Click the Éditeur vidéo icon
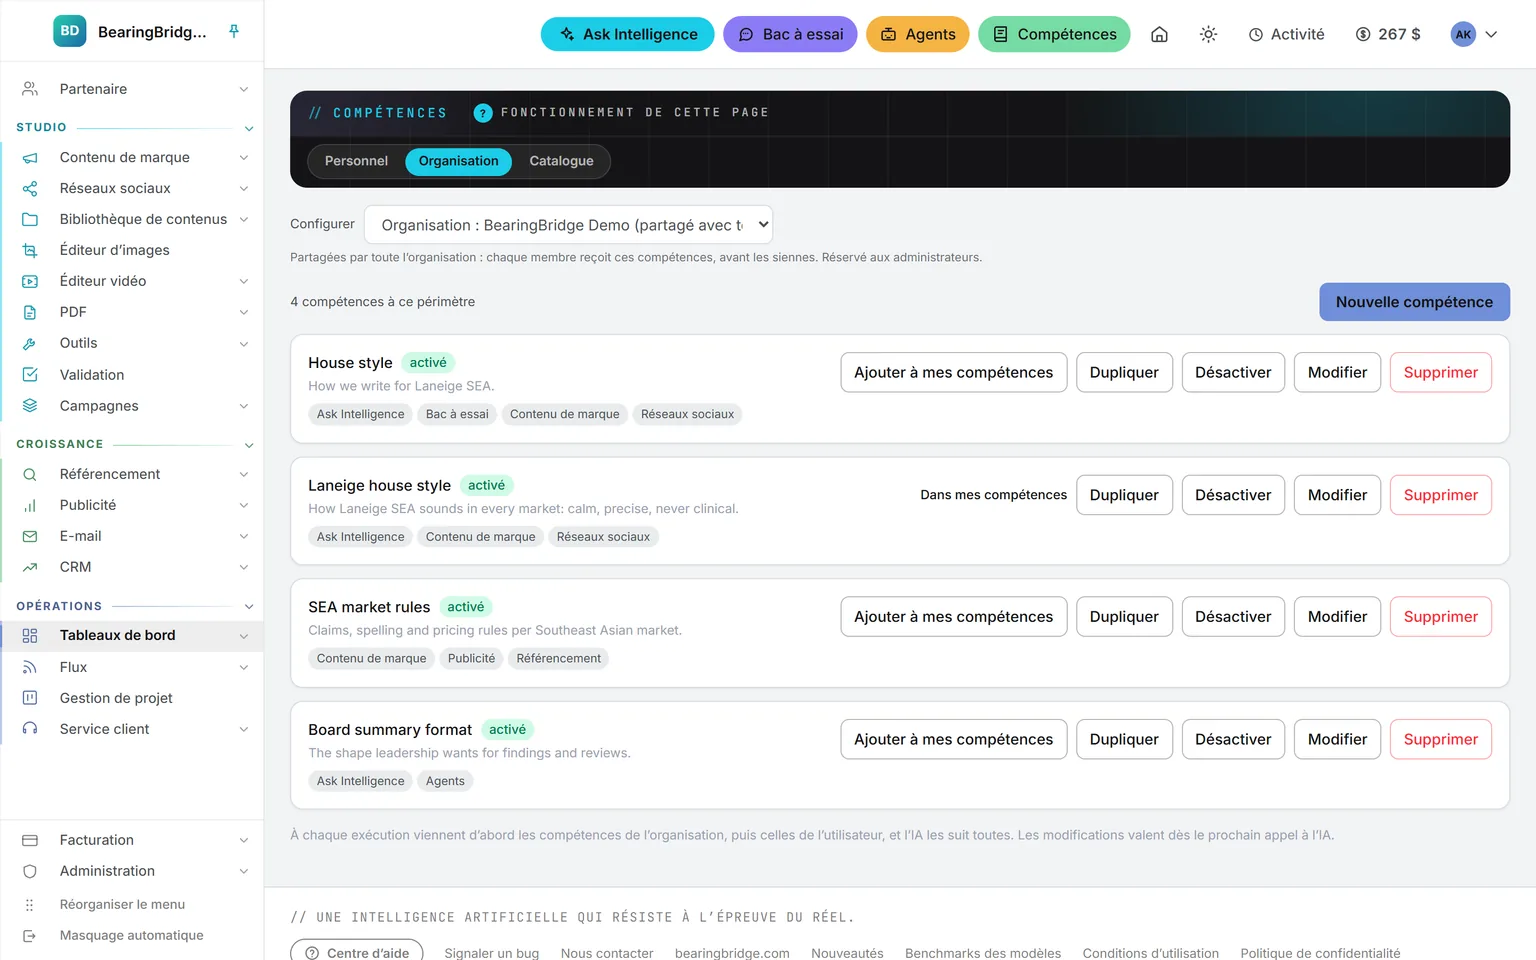The width and height of the screenshot is (1536, 960). click(30, 282)
